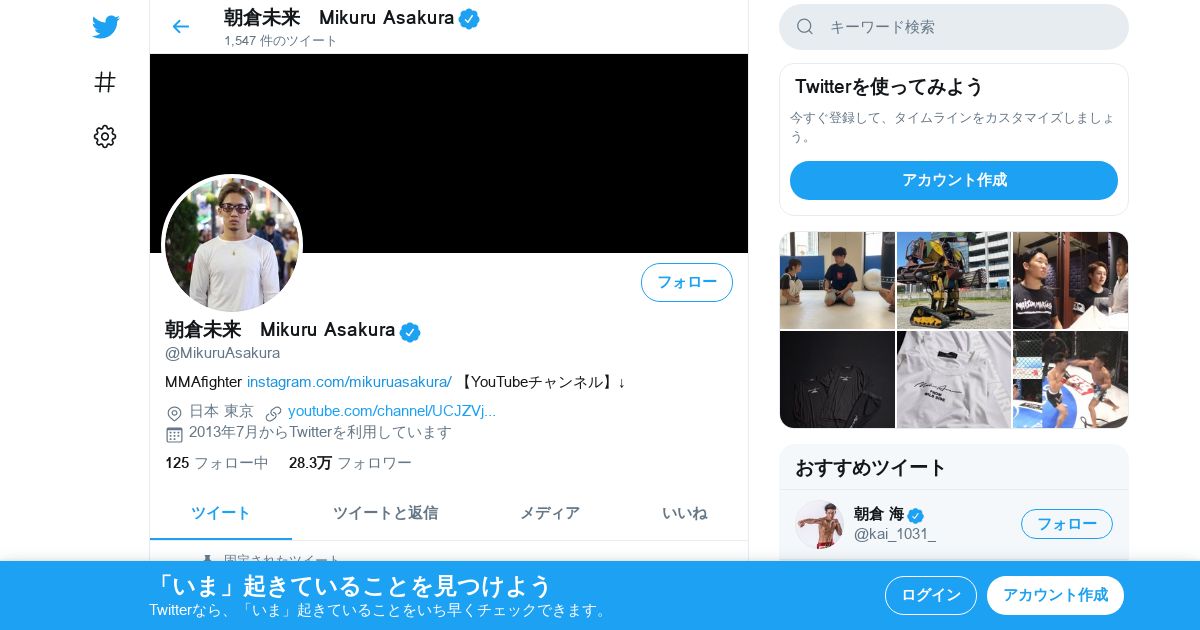
Task: Open the いいね tab
Action: click(x=684, y=513)
